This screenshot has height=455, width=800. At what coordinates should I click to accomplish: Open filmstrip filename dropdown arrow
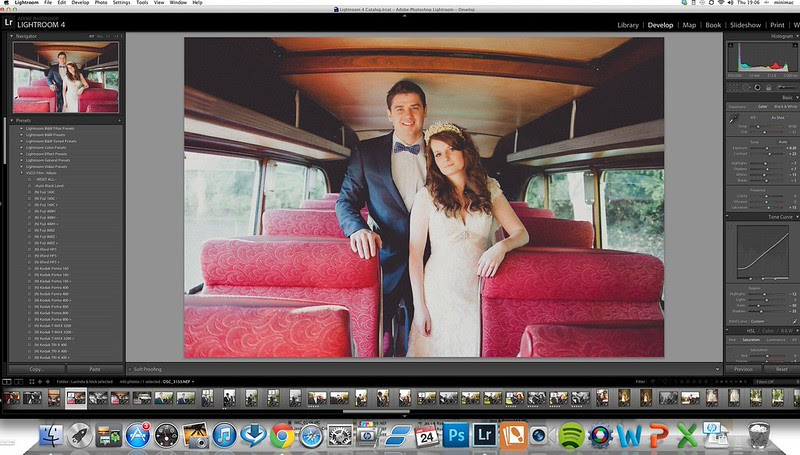tap(193, 382)
